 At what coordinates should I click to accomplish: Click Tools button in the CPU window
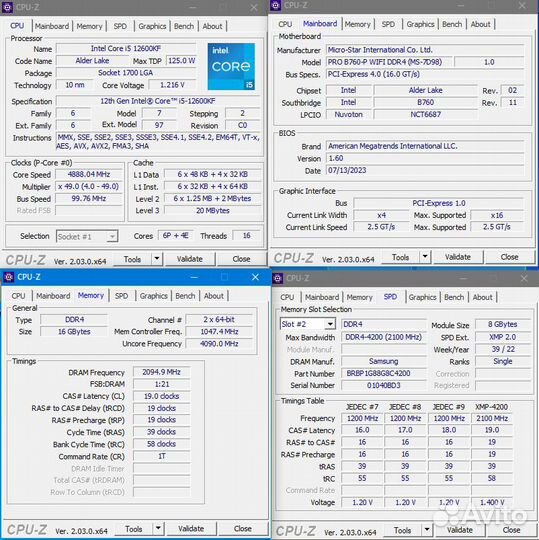click(x=133, y=259)
